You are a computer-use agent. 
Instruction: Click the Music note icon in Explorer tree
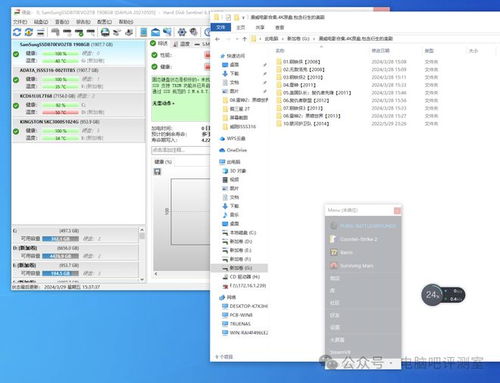225,215
